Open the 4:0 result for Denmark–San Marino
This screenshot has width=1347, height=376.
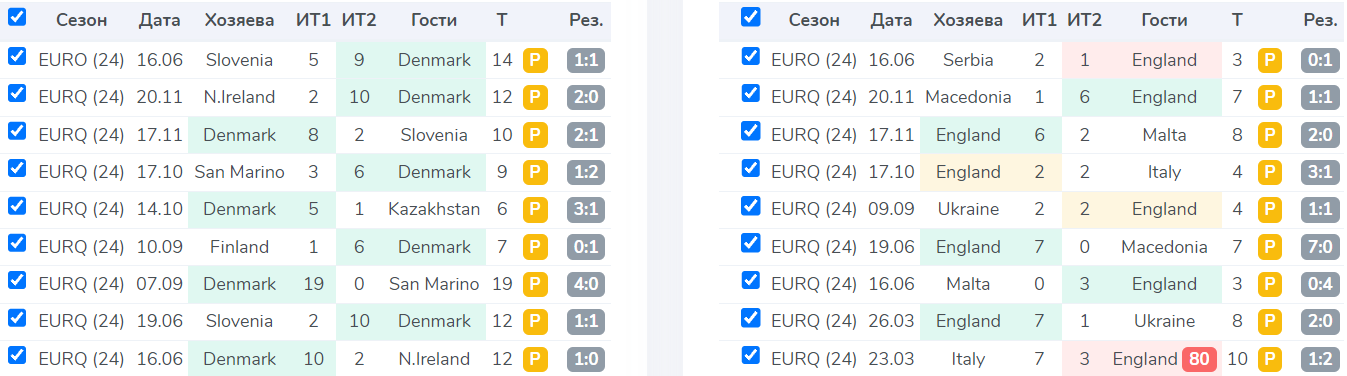587,285
